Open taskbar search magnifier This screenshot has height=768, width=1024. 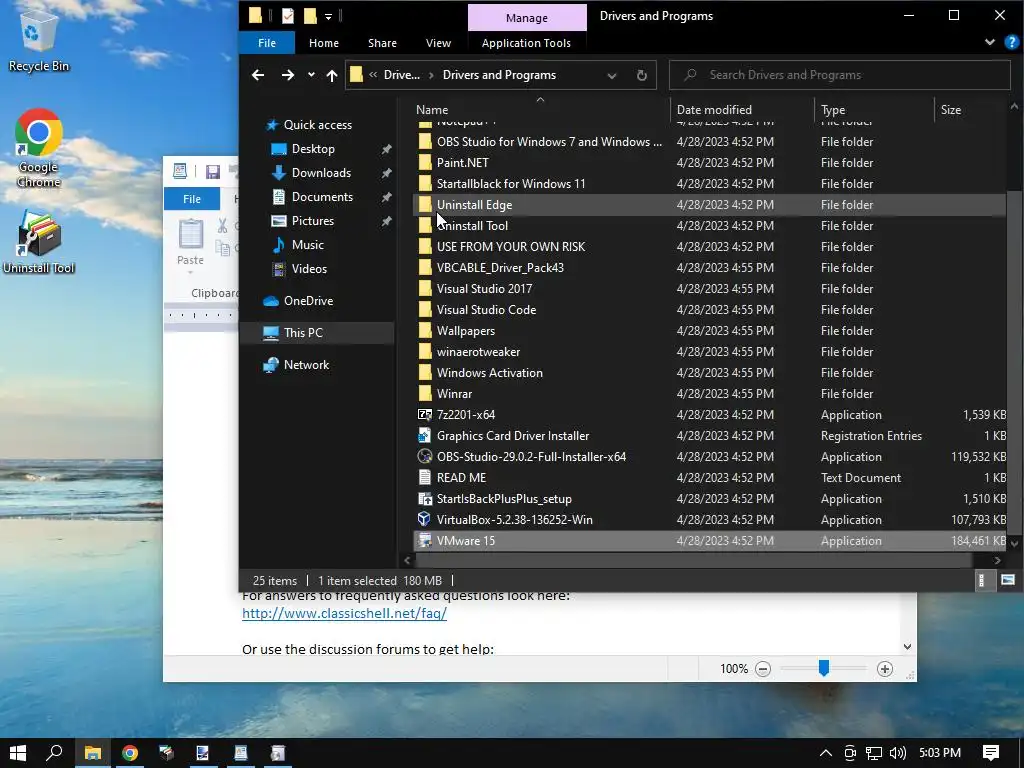tap(54, 753)
